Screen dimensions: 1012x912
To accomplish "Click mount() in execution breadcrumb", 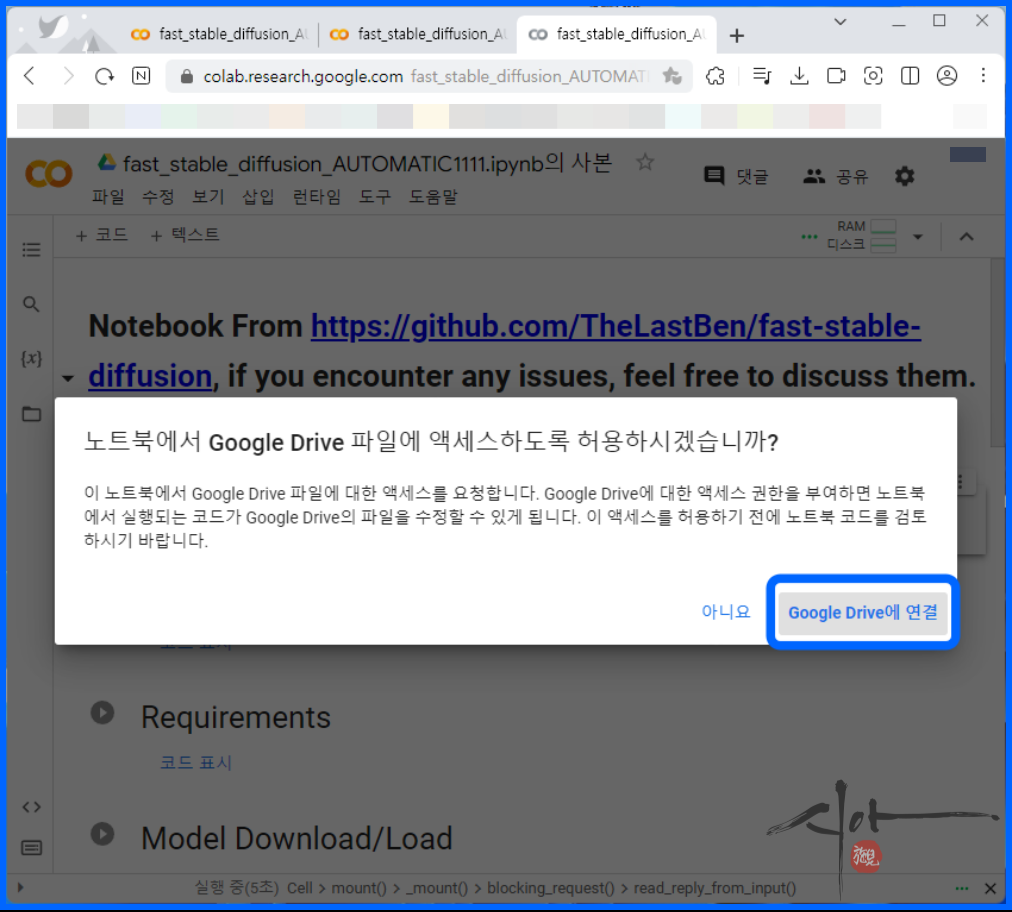I will click(x=359, y=888).
